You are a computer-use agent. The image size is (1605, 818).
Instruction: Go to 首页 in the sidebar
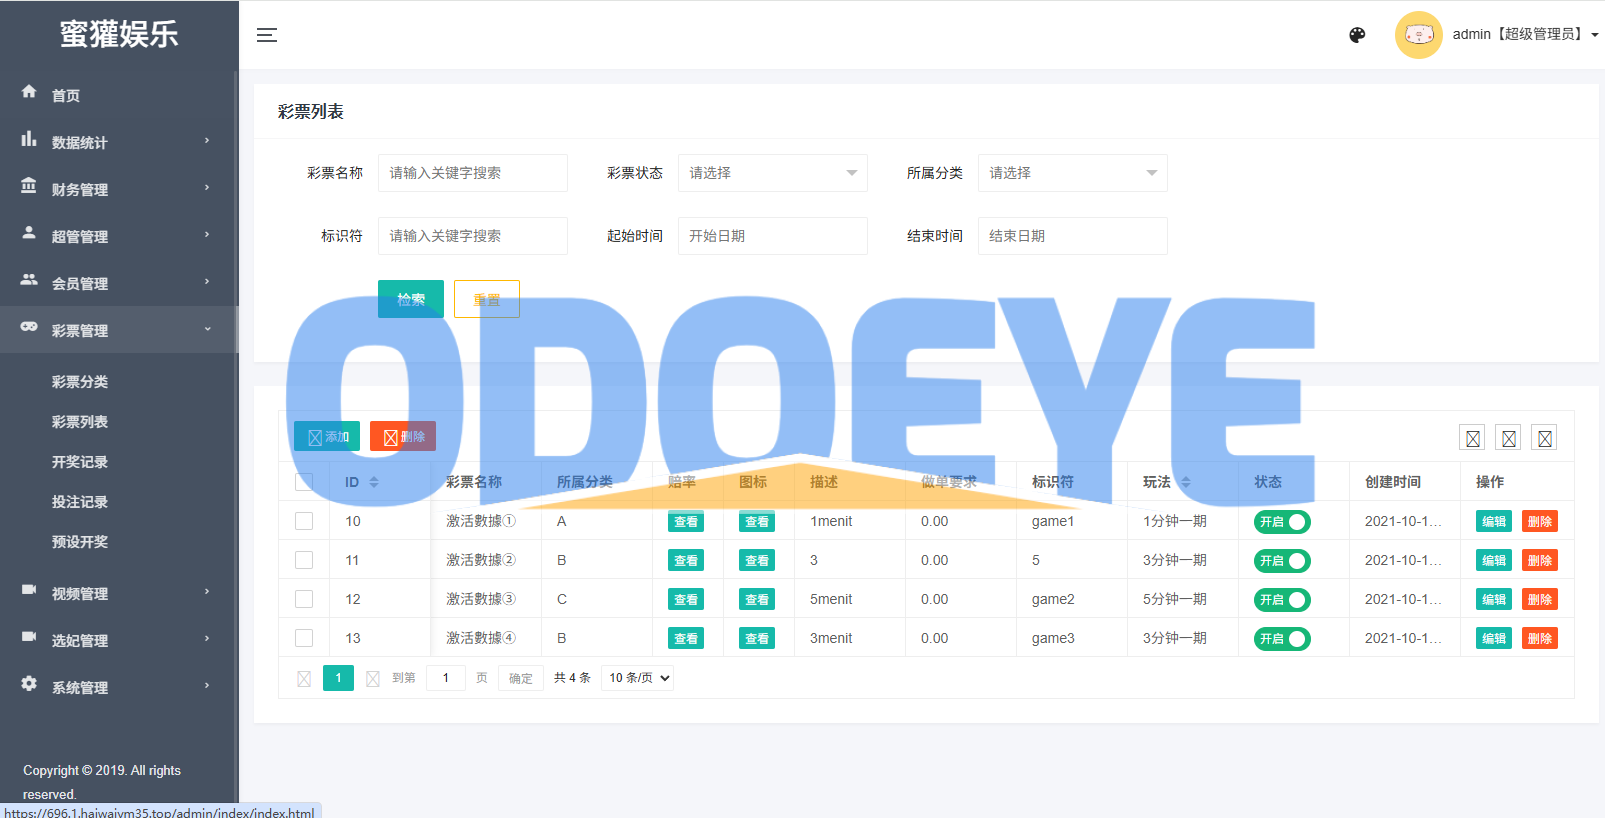[x=66, y=96]
